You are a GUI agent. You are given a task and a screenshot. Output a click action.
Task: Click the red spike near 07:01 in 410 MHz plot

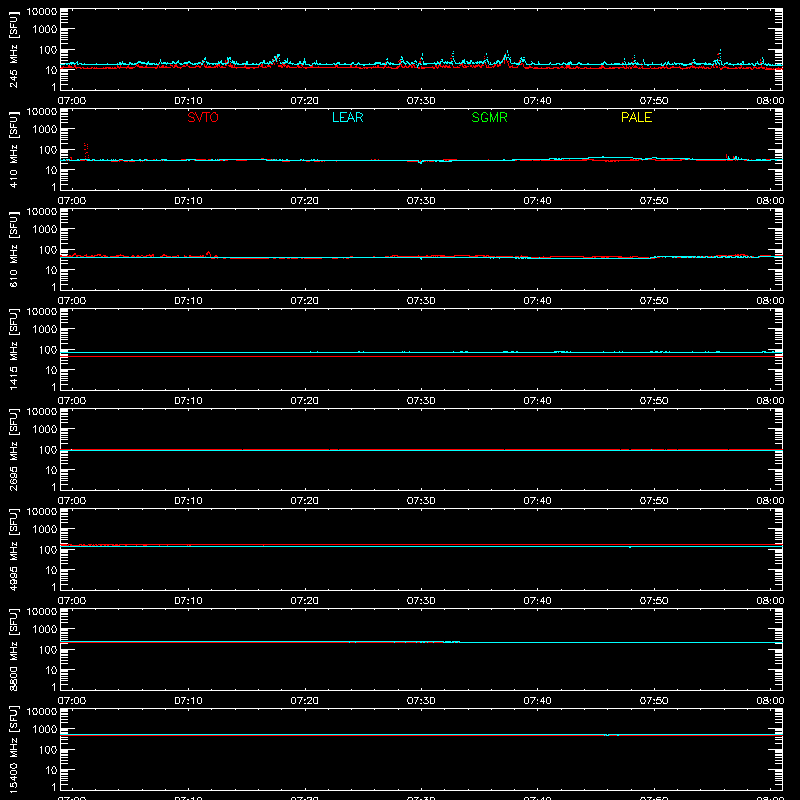point(86,151)
